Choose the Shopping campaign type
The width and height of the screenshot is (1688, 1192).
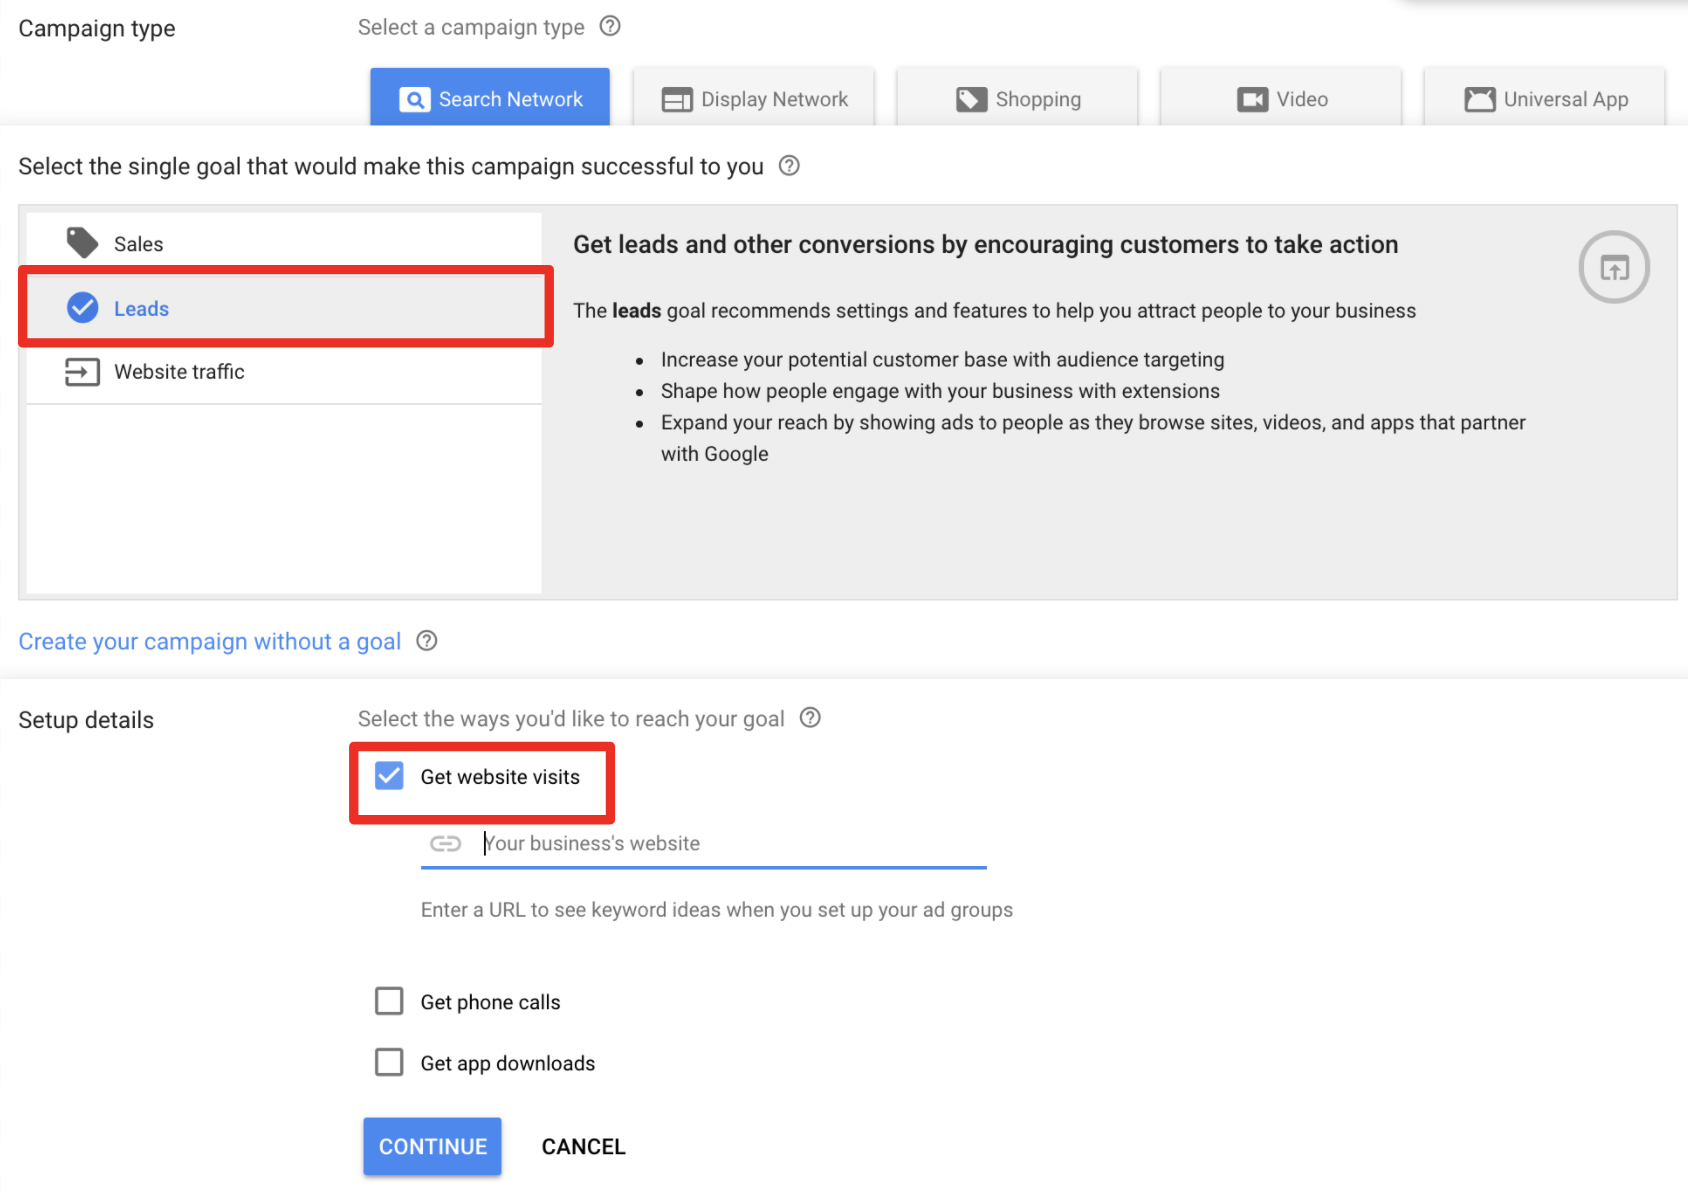click(x=1017, y=99)
